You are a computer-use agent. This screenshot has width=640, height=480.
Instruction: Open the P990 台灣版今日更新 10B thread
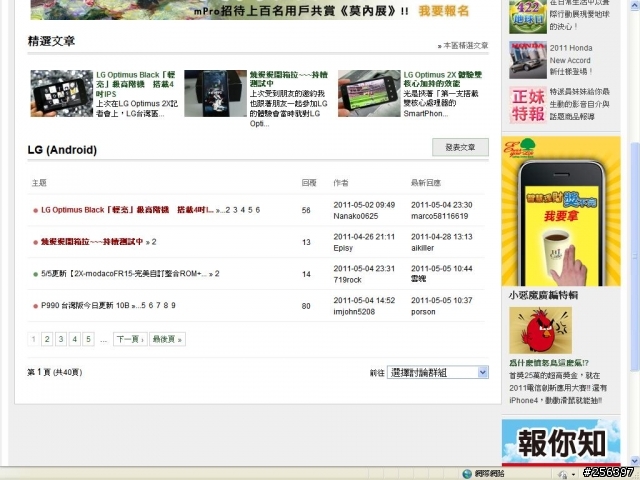click(85, 305)
